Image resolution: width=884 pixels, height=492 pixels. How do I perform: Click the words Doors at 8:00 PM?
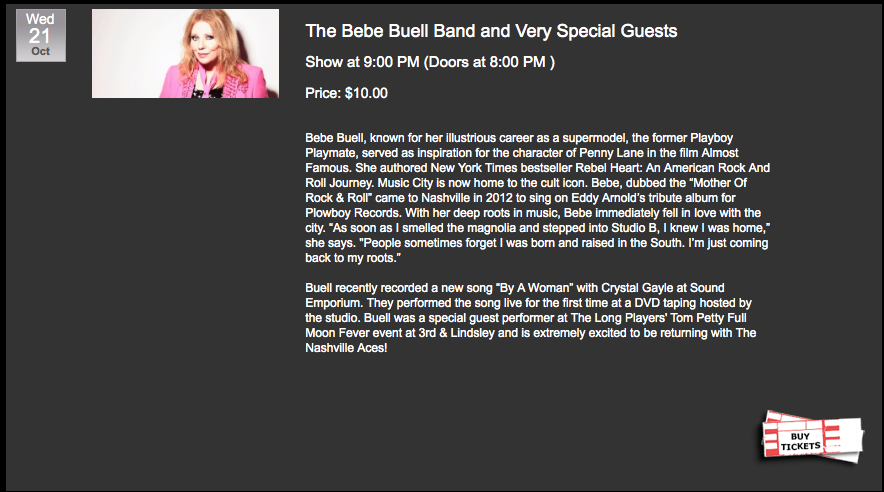(x=489, y=62)
